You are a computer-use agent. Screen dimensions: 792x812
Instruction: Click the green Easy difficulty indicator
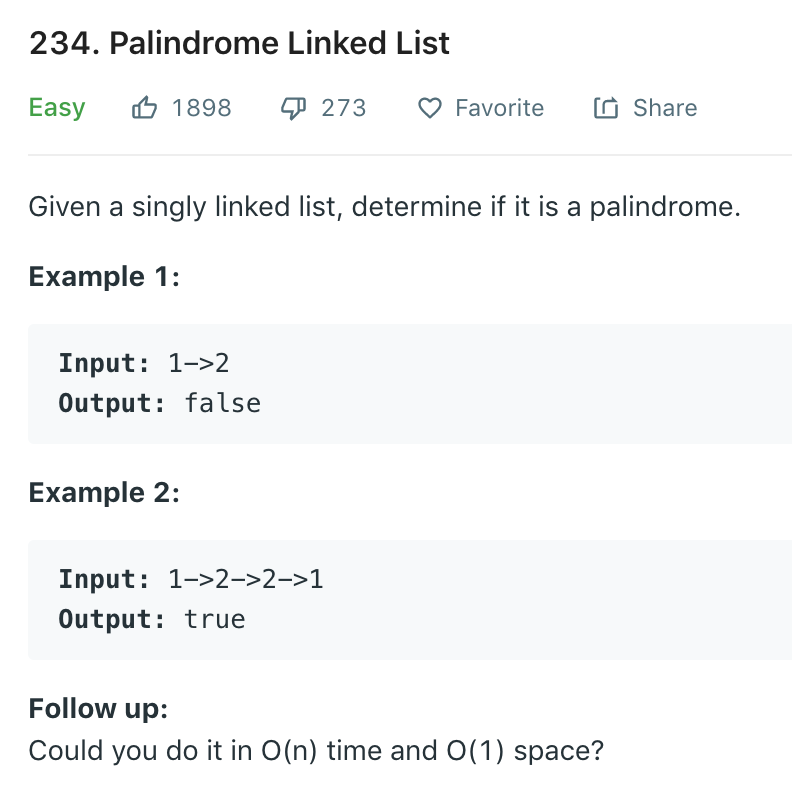pos(56,108)
